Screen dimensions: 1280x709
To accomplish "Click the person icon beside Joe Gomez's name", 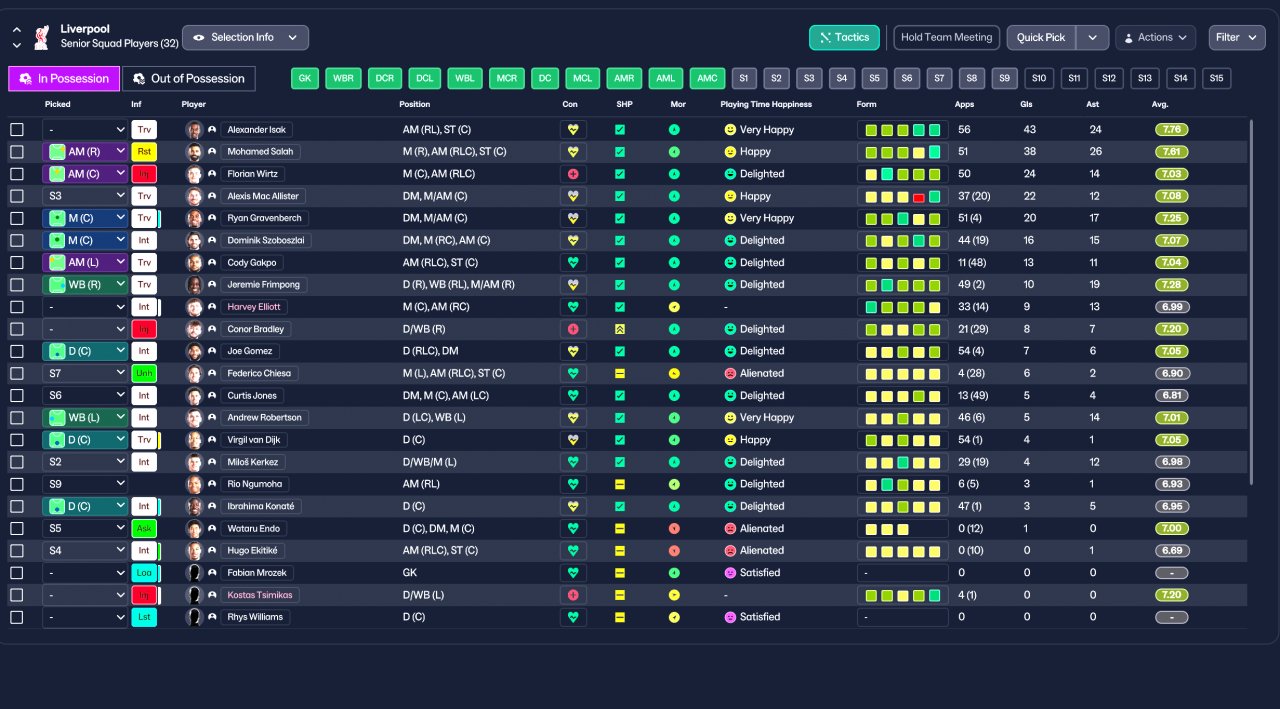I will pos(212,351).
